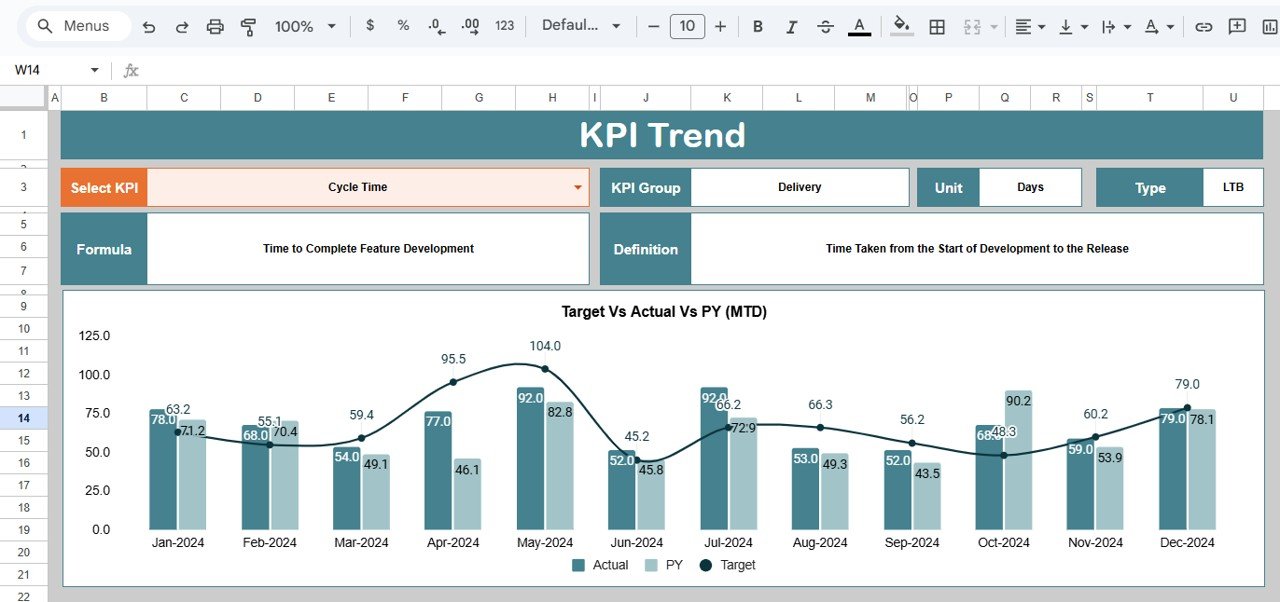The width and height of the screenshot is (1280, 602).
Task: Click the Undo icon
Action: pyautogui.click(x=149, y=27)
